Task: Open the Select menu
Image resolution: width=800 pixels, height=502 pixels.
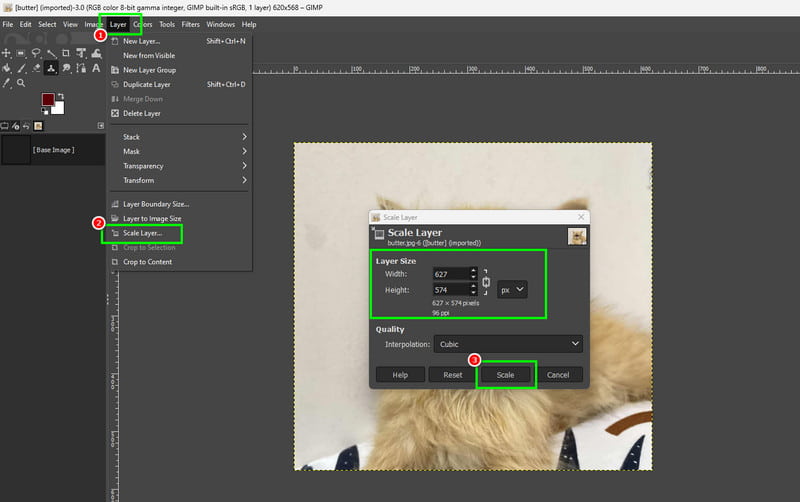Action: 47,24
